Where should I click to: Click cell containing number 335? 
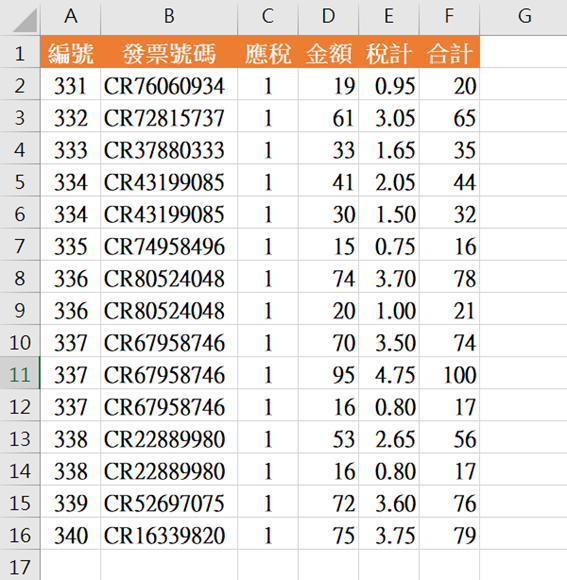click(x=70, y=245)
